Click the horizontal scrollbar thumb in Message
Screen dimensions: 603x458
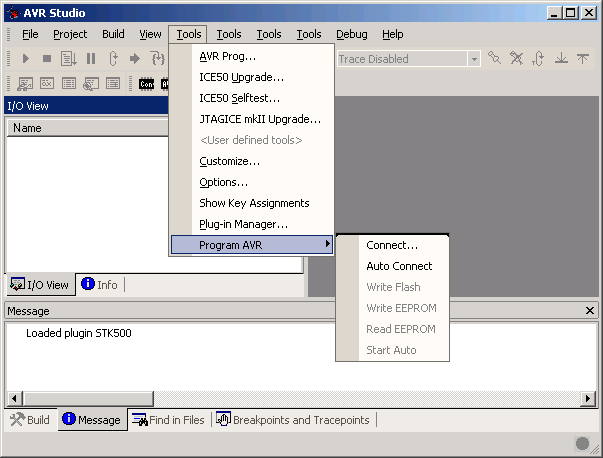click(x=88, y=398)
